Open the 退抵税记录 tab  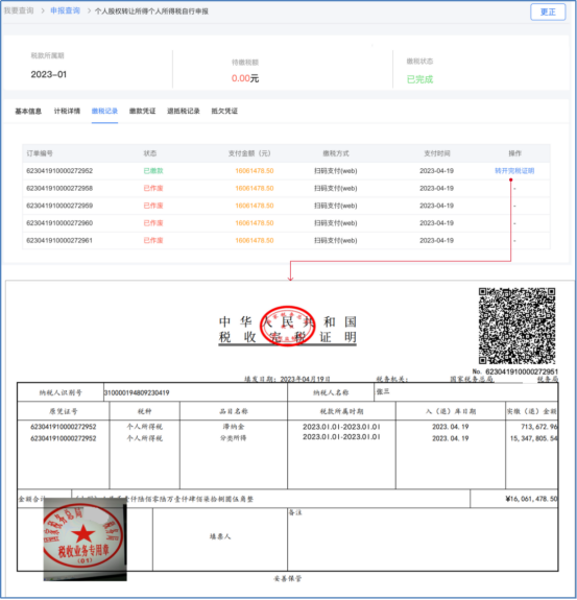tap(183, 111)
